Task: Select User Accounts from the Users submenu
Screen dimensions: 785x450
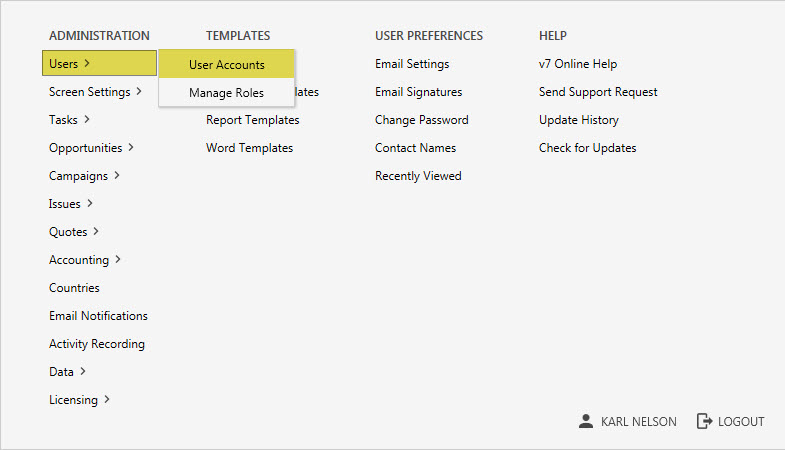Action: 227,65
